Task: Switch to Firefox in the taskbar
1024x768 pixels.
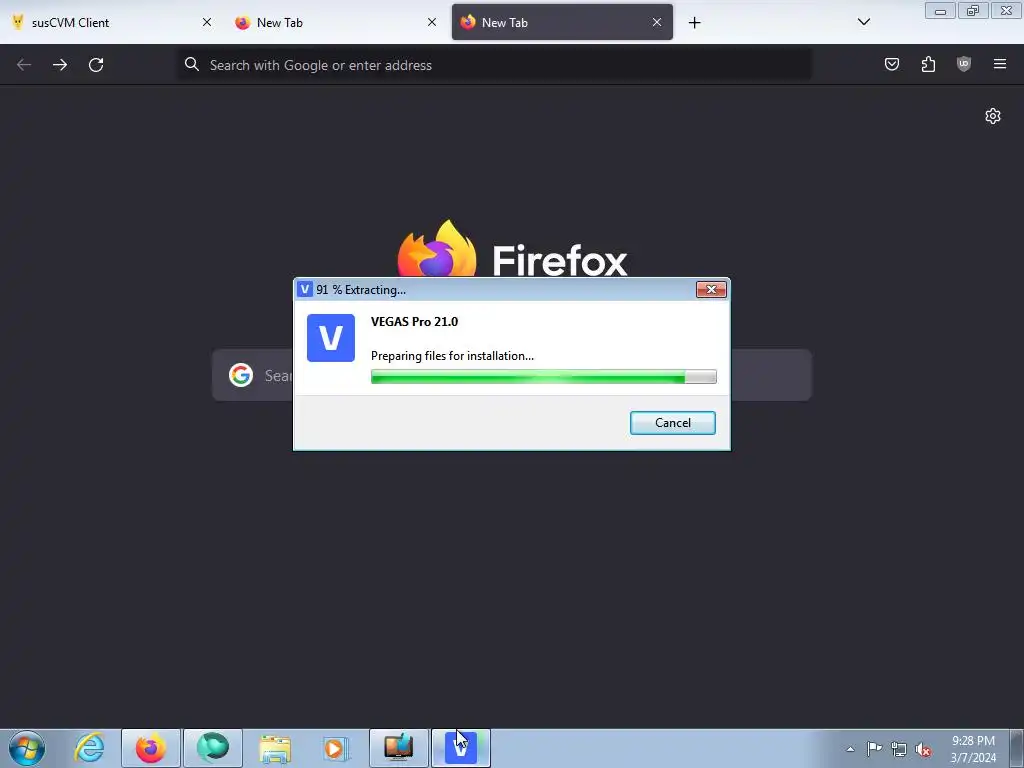Action: [x=151, y=748]
